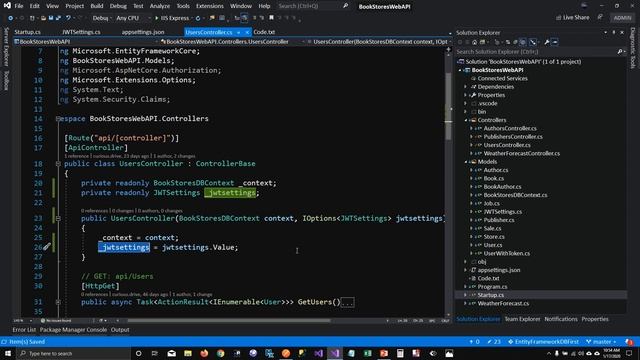640x360 pixels.
Task: Open the Windows Start menu
Action: (x=8, y=353)
